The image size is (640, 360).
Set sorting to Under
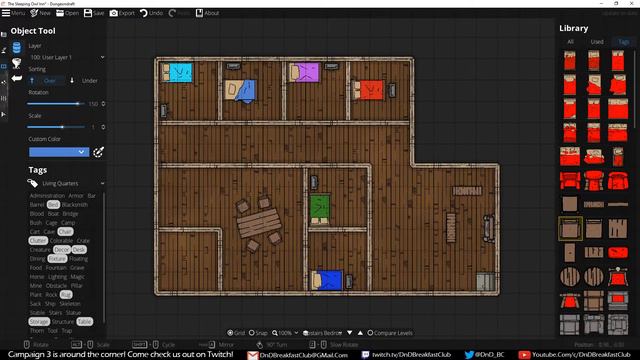pos(84,81)
